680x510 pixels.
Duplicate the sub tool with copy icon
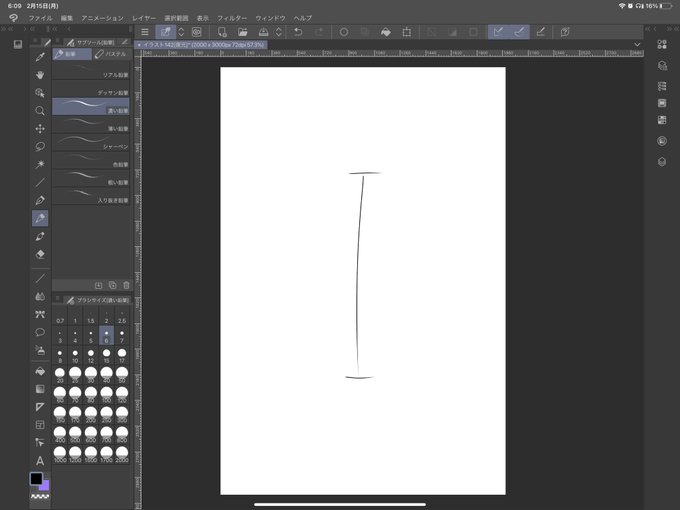pyautogui.click(x=112, y=285)
